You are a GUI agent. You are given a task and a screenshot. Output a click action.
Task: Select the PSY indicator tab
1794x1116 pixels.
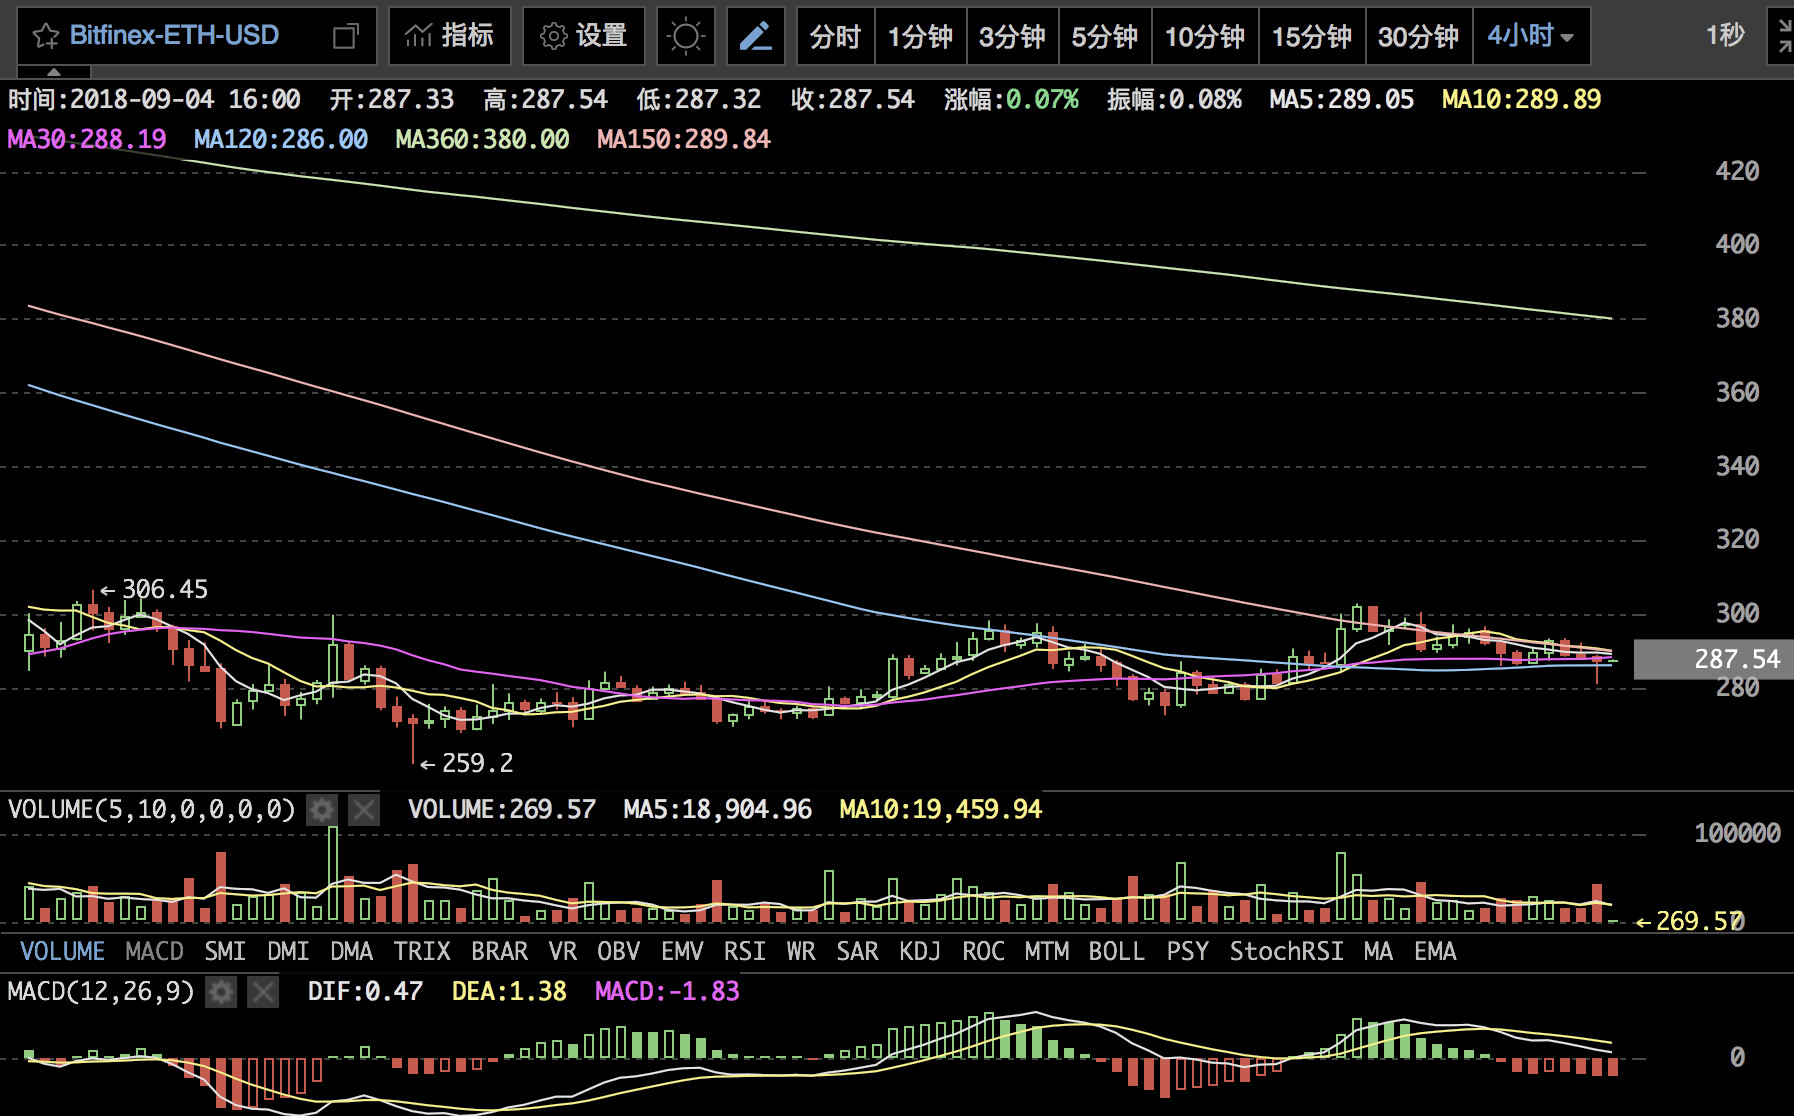coord(1187,951)
